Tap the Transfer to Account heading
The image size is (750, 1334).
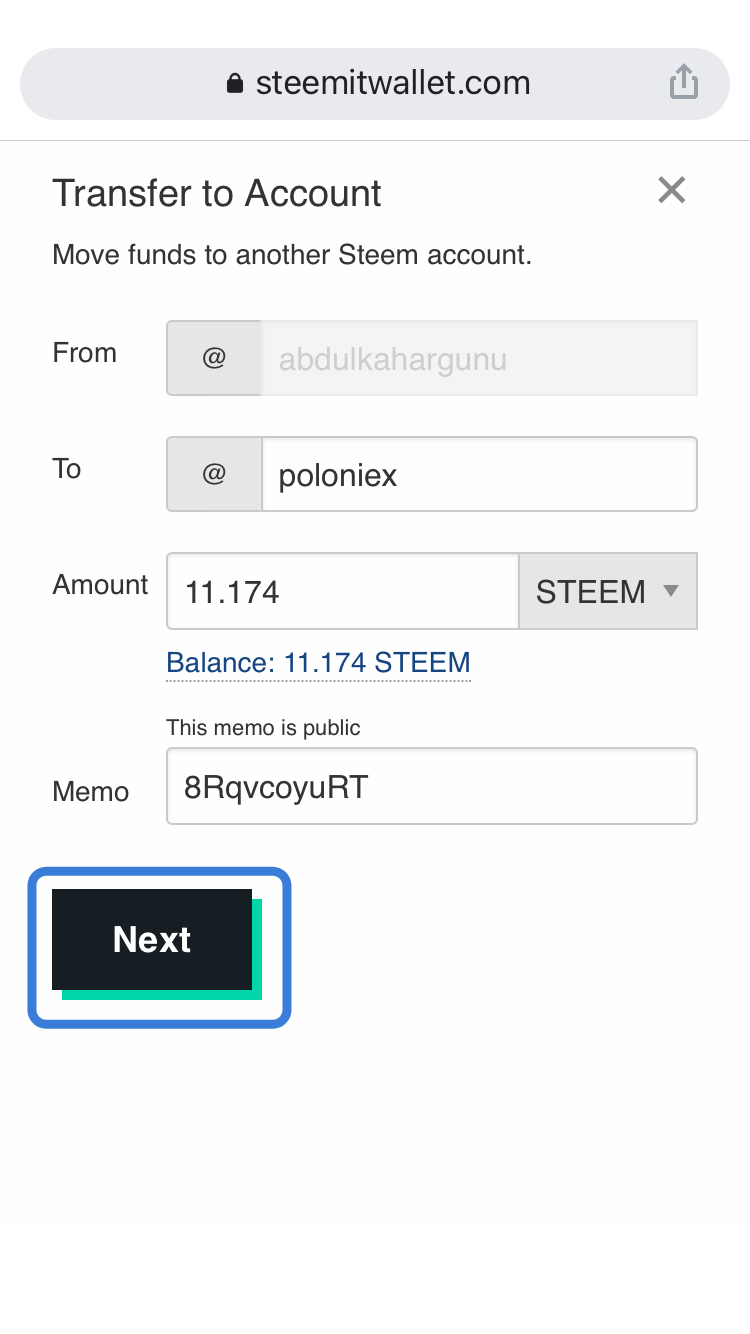tap(217, 193)
